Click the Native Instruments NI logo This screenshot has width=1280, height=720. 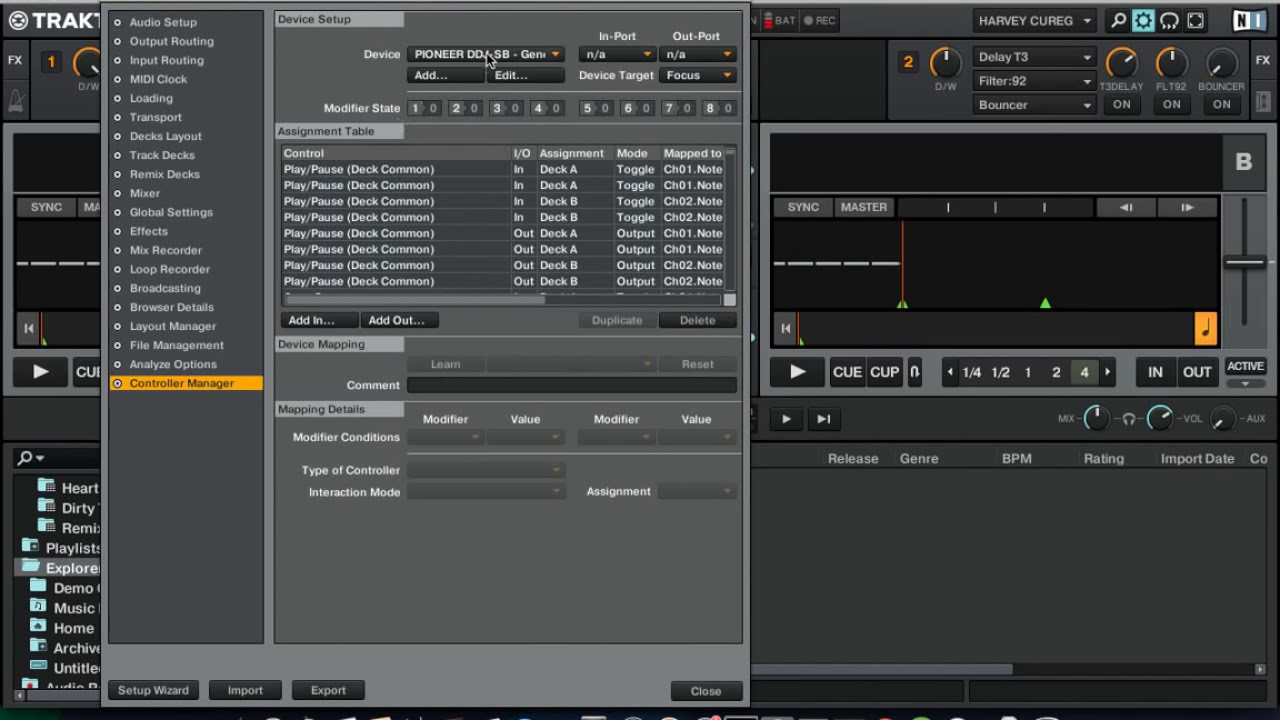click(x=1248, y=20)
